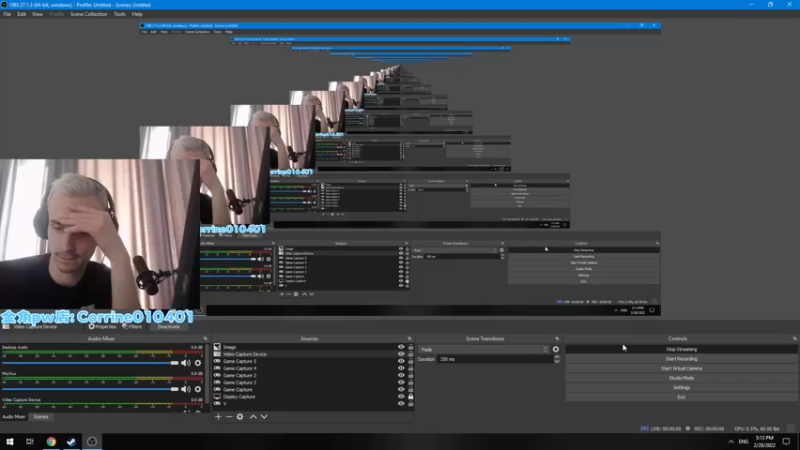Image resolution: width=800 pixels, height=450 pixels.
Task: Hide Game Capture 2 source
Action: [x=401, y=376]
